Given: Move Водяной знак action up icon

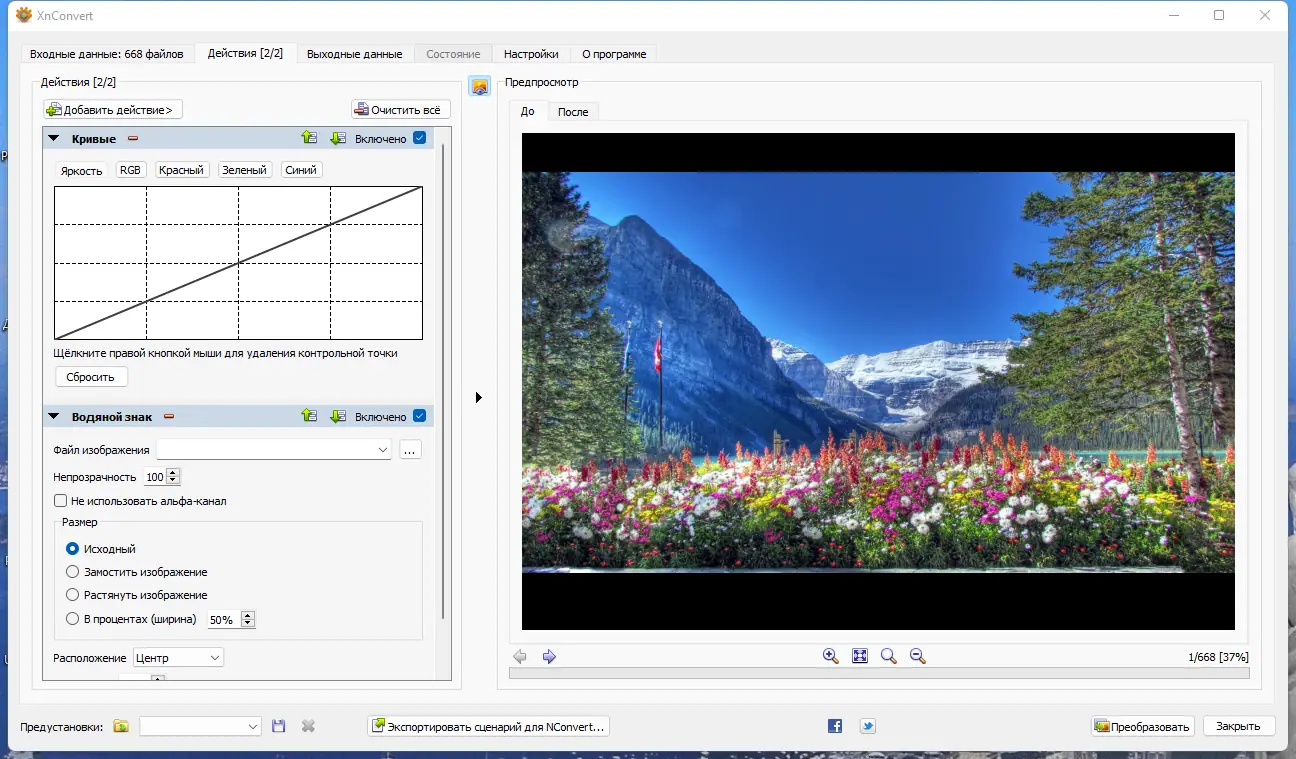Looking at the screenshot, I should 309,416.
